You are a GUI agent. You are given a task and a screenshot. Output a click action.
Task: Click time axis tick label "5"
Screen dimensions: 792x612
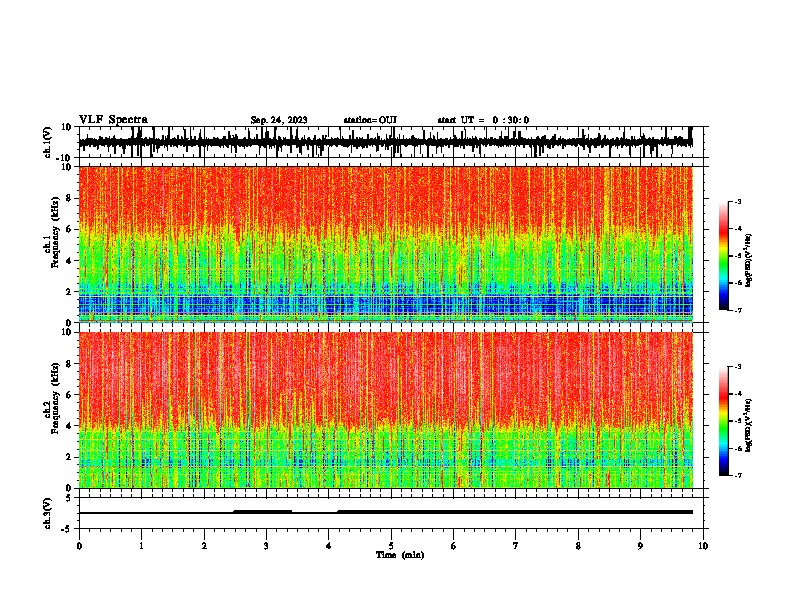(391, 546)
